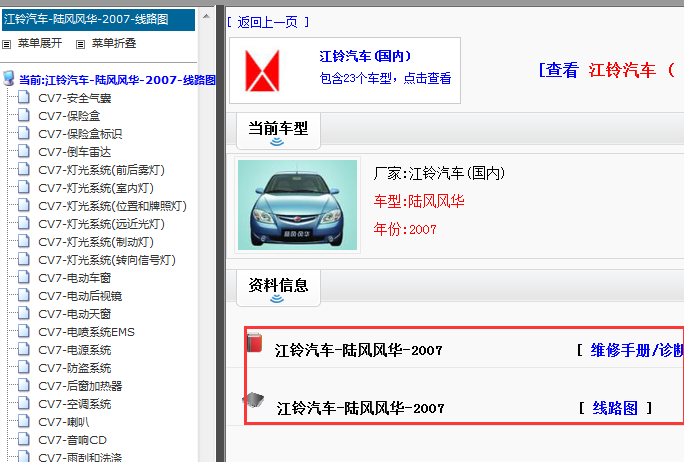Open tree item CV7-灯光系统(制动灯)
Screen dimensions: 684x462
pos(96,242)
